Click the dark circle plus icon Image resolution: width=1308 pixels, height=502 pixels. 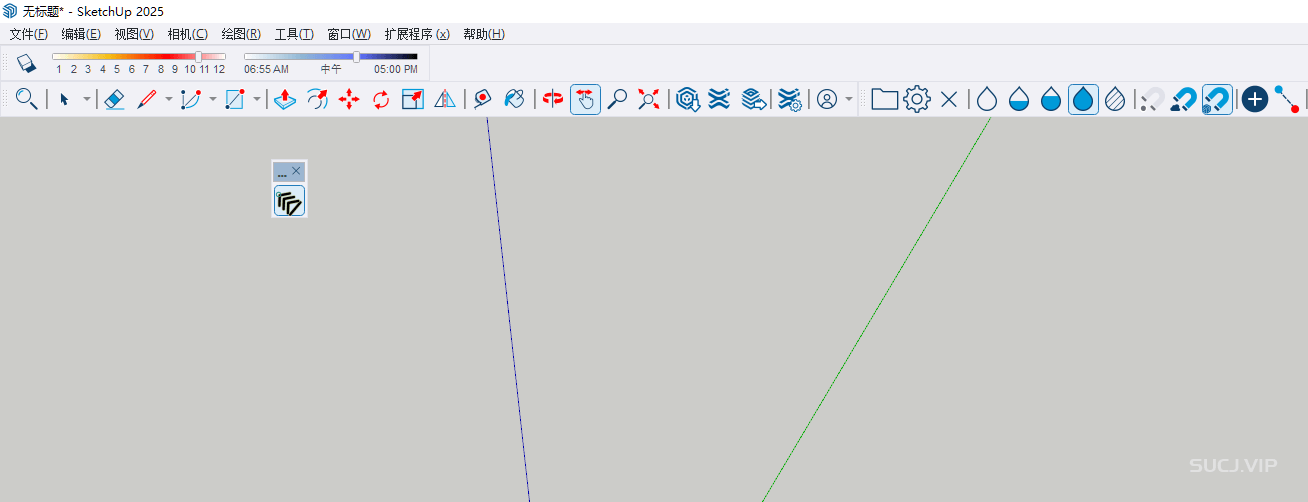click(x=1255, y=99)
